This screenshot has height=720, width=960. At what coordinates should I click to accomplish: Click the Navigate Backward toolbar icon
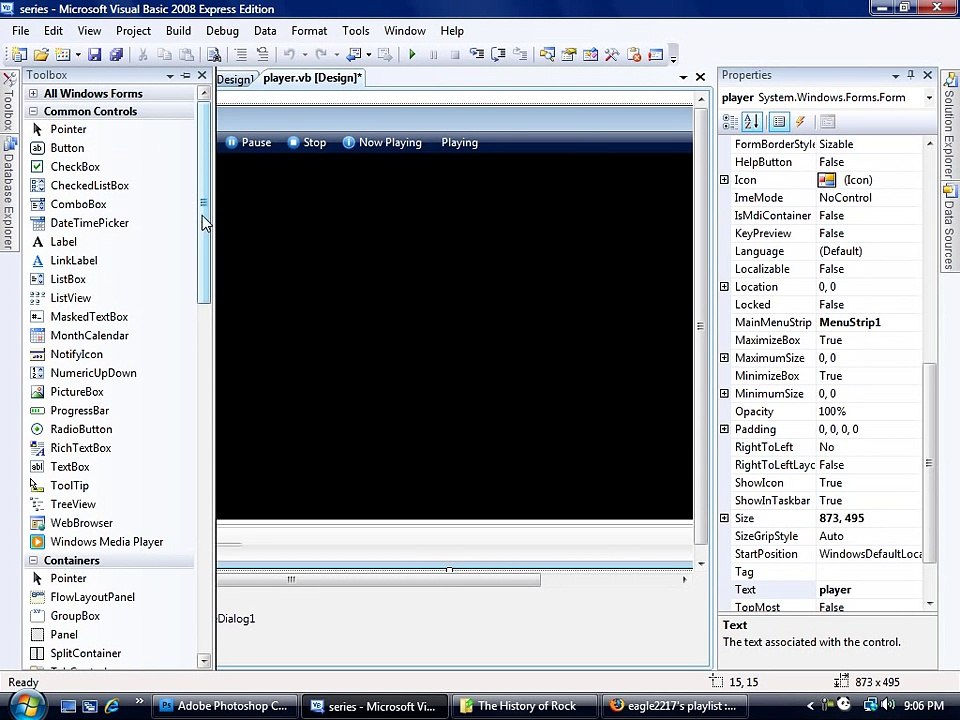(354, 54)
